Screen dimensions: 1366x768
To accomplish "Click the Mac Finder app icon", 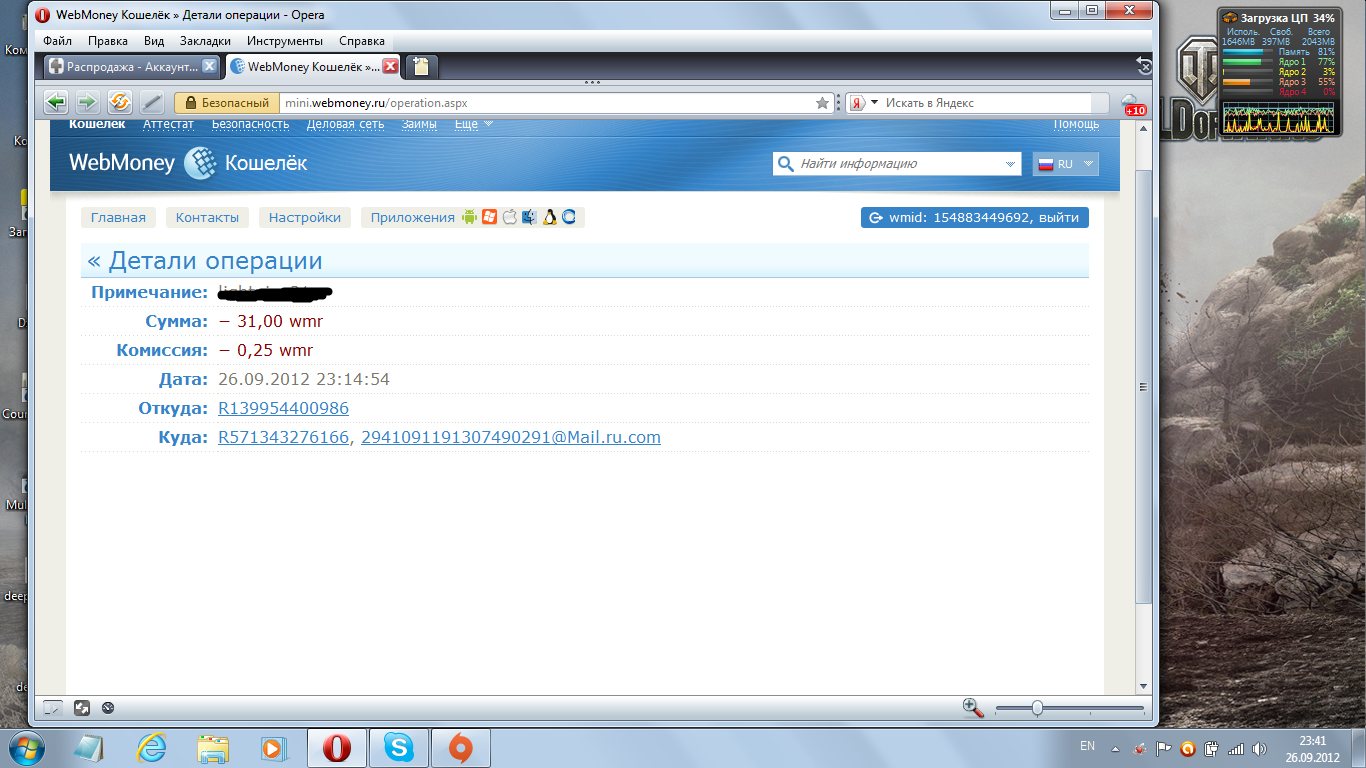I will 529,217.
